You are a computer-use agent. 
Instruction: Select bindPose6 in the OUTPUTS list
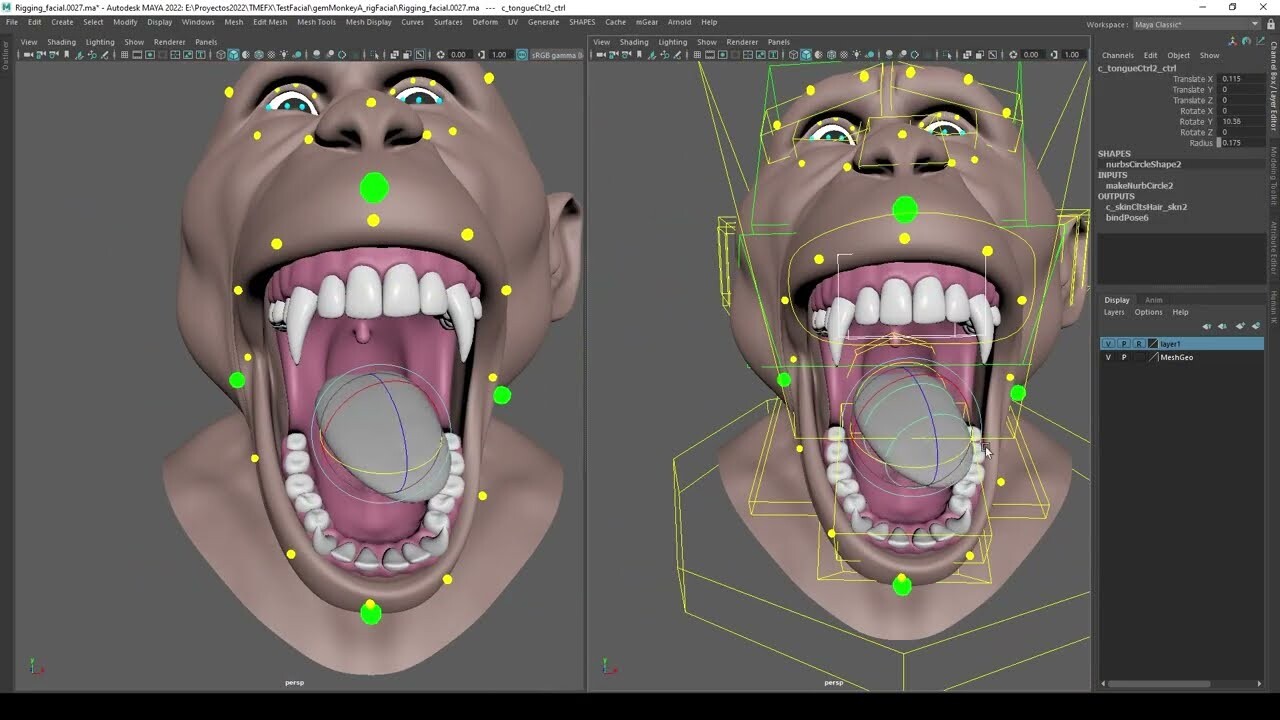coord(1127,218)
